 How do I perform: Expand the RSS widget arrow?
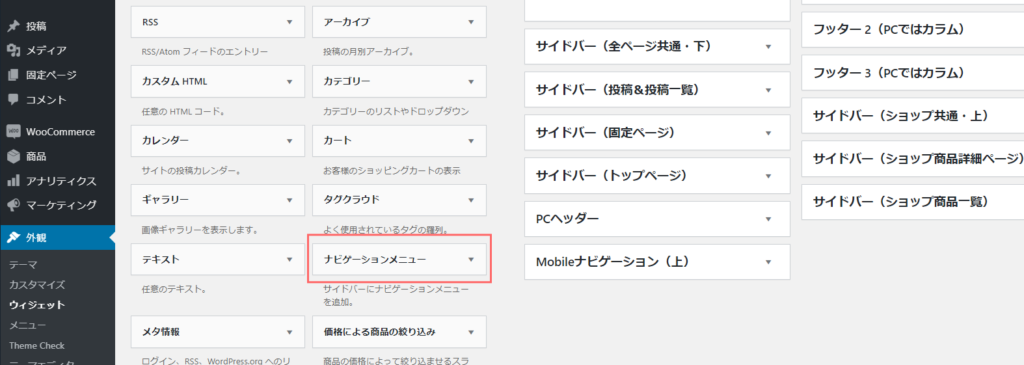click(289, 22)
